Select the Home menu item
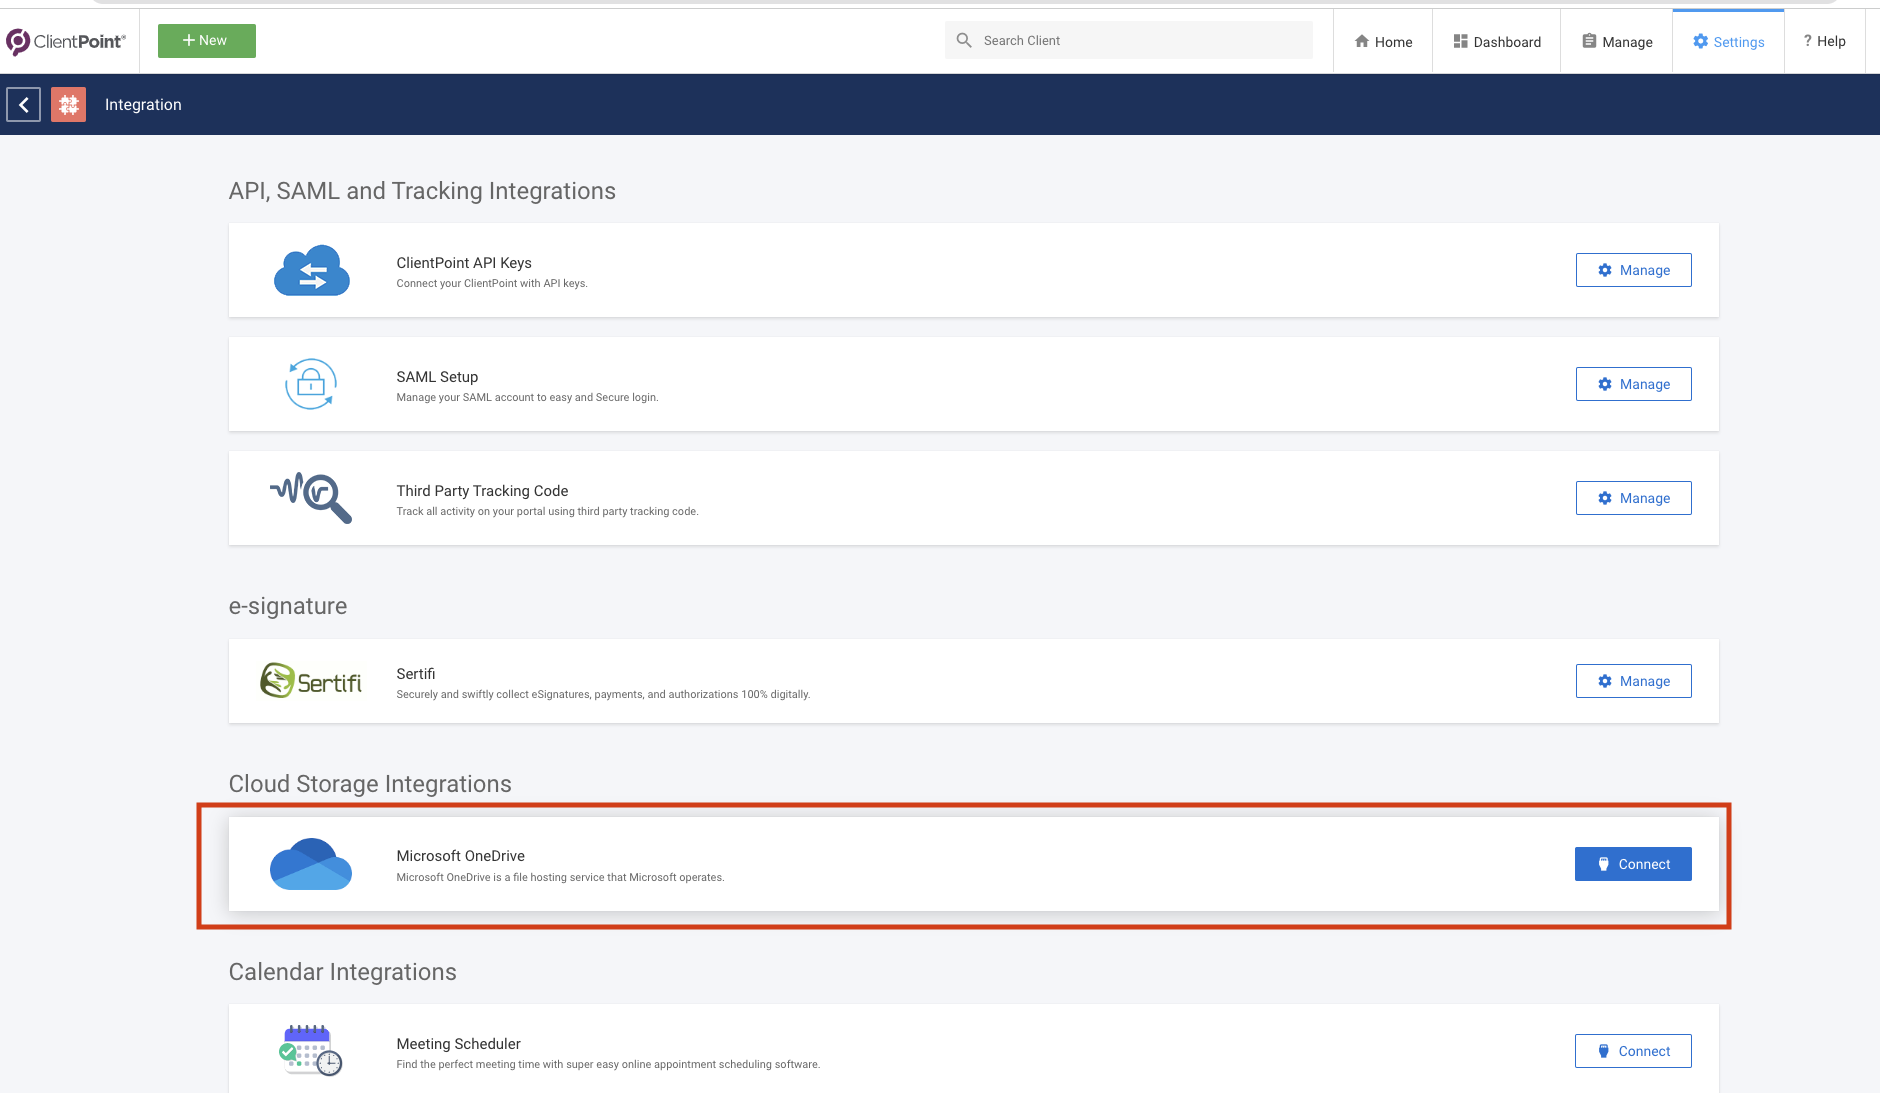This screenshot has height=1093, width=1880. click(1383, 41)
